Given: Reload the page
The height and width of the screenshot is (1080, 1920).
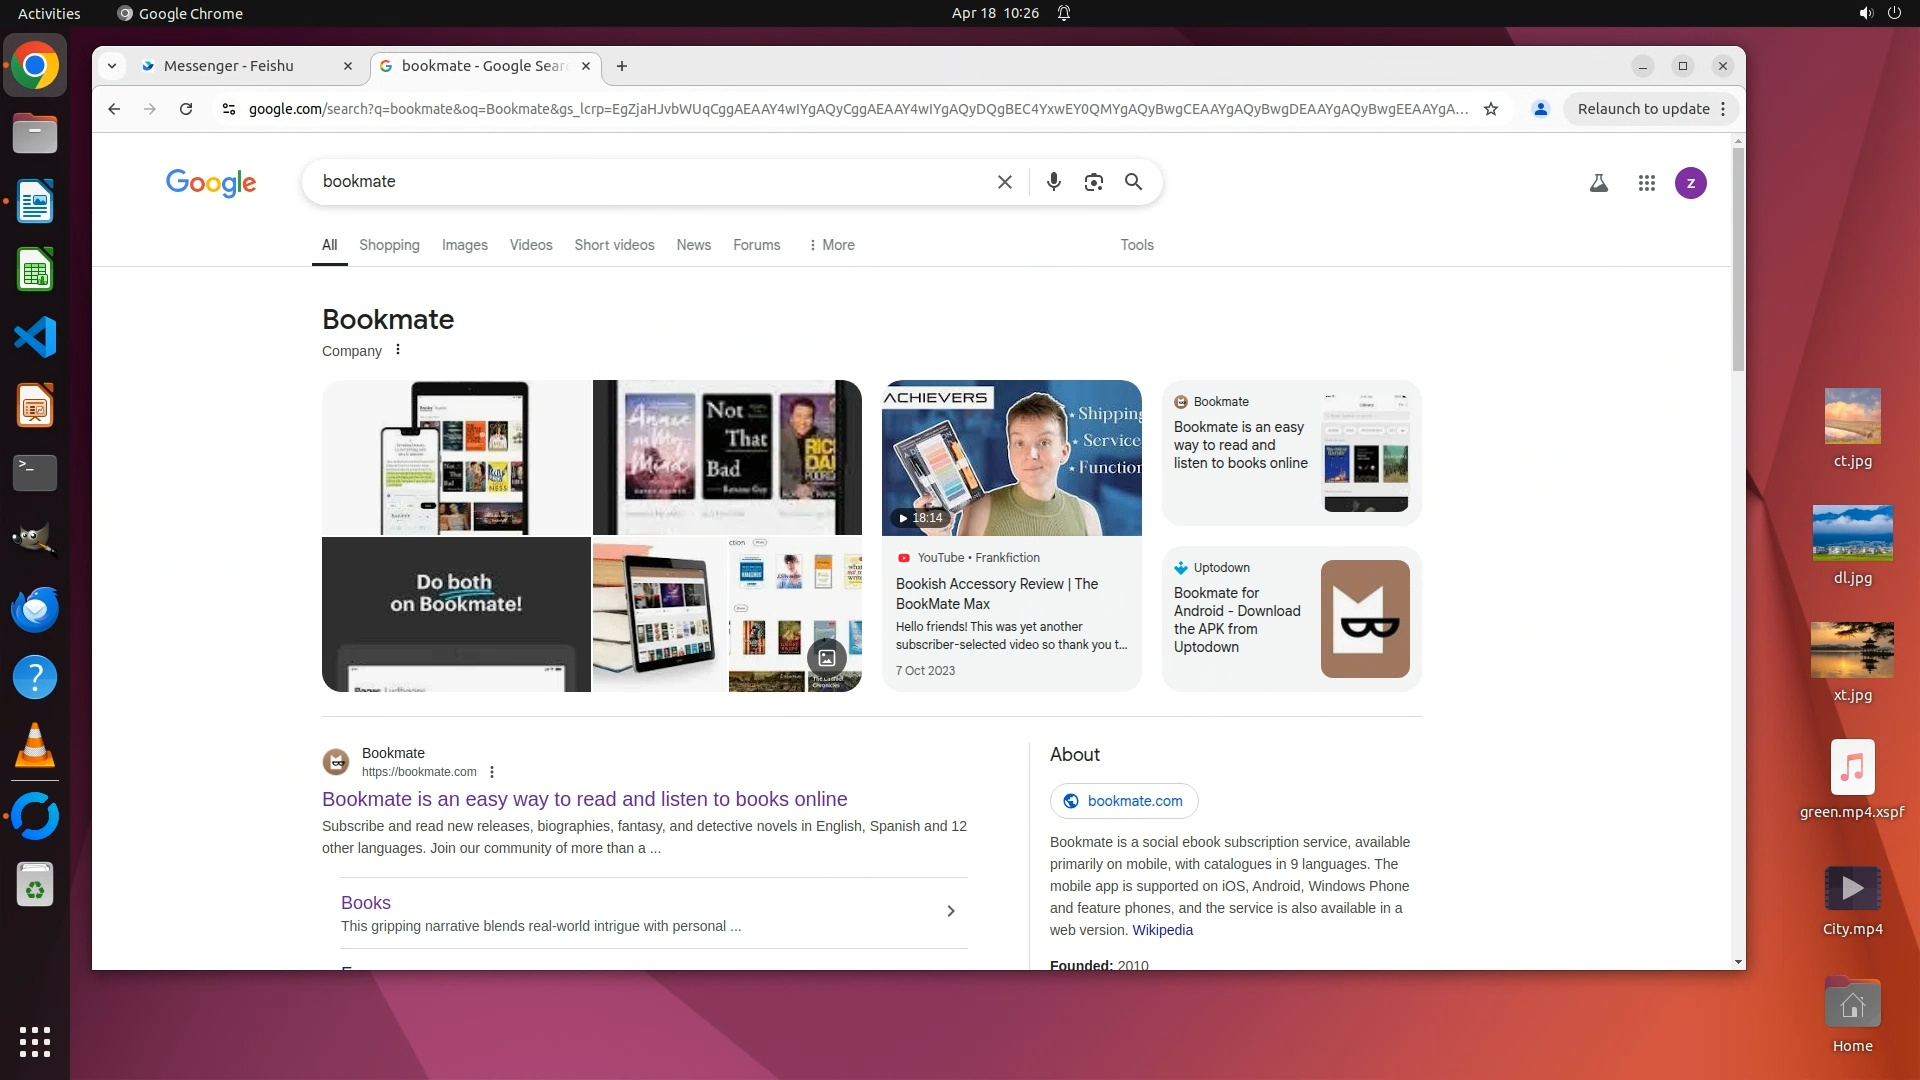Looking at the screenshot, I should point(186,109).
